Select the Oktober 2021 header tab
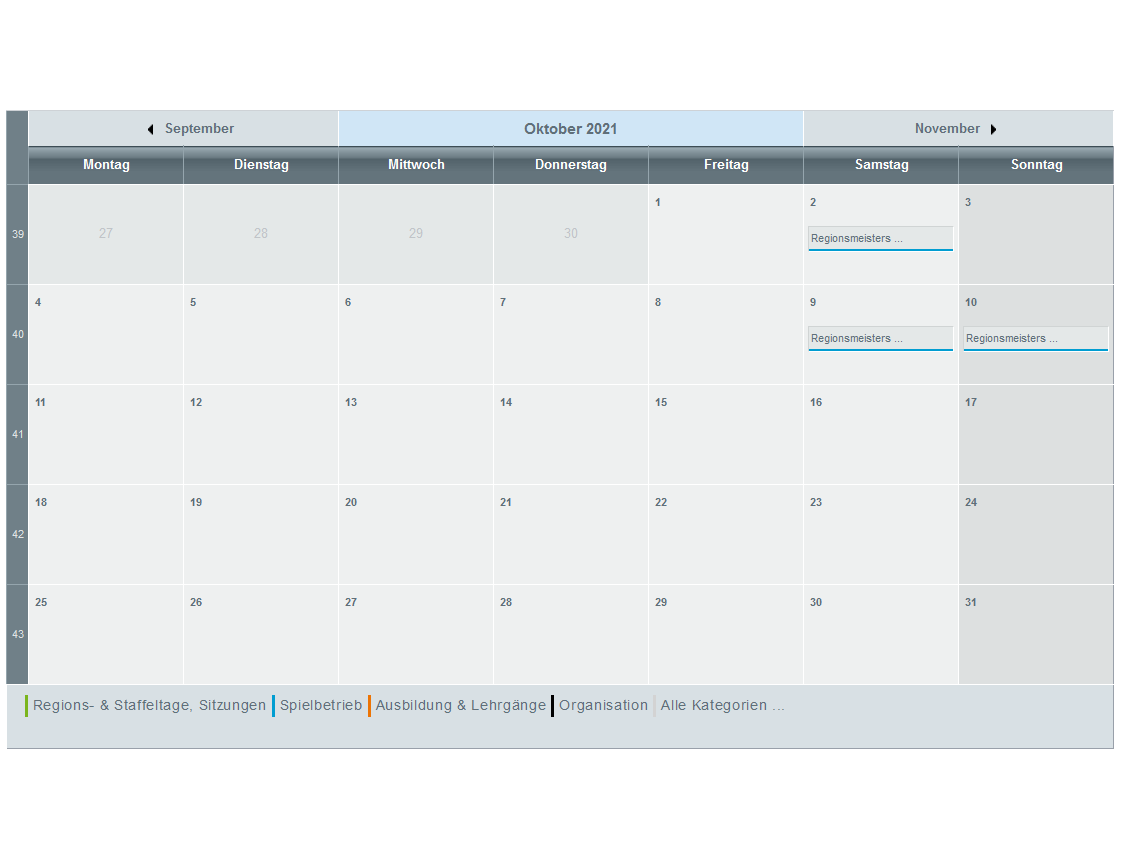Image resolution: width=1122 pixels, height=842 pixels. point(570,129)
